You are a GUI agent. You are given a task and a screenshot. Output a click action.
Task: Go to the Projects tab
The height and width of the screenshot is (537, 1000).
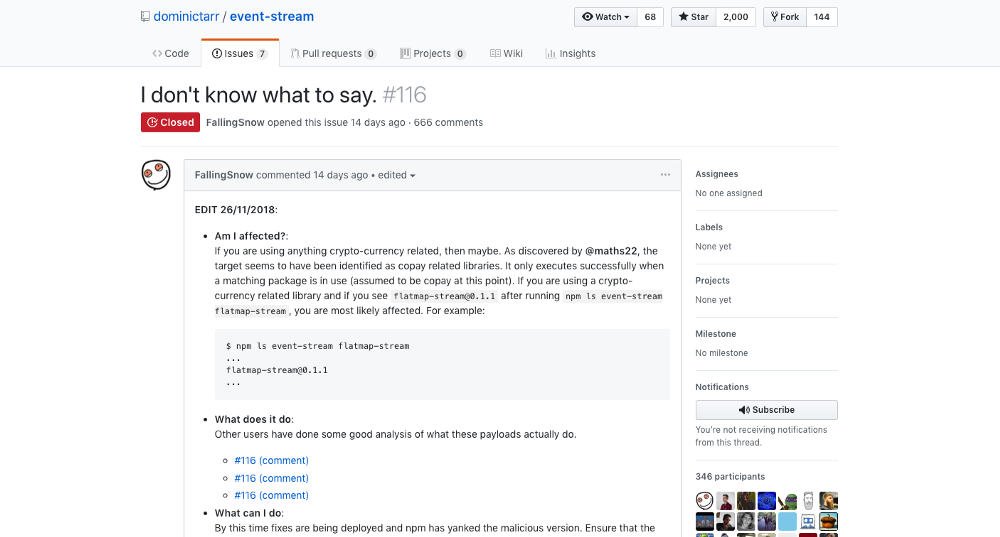point(432,54)
